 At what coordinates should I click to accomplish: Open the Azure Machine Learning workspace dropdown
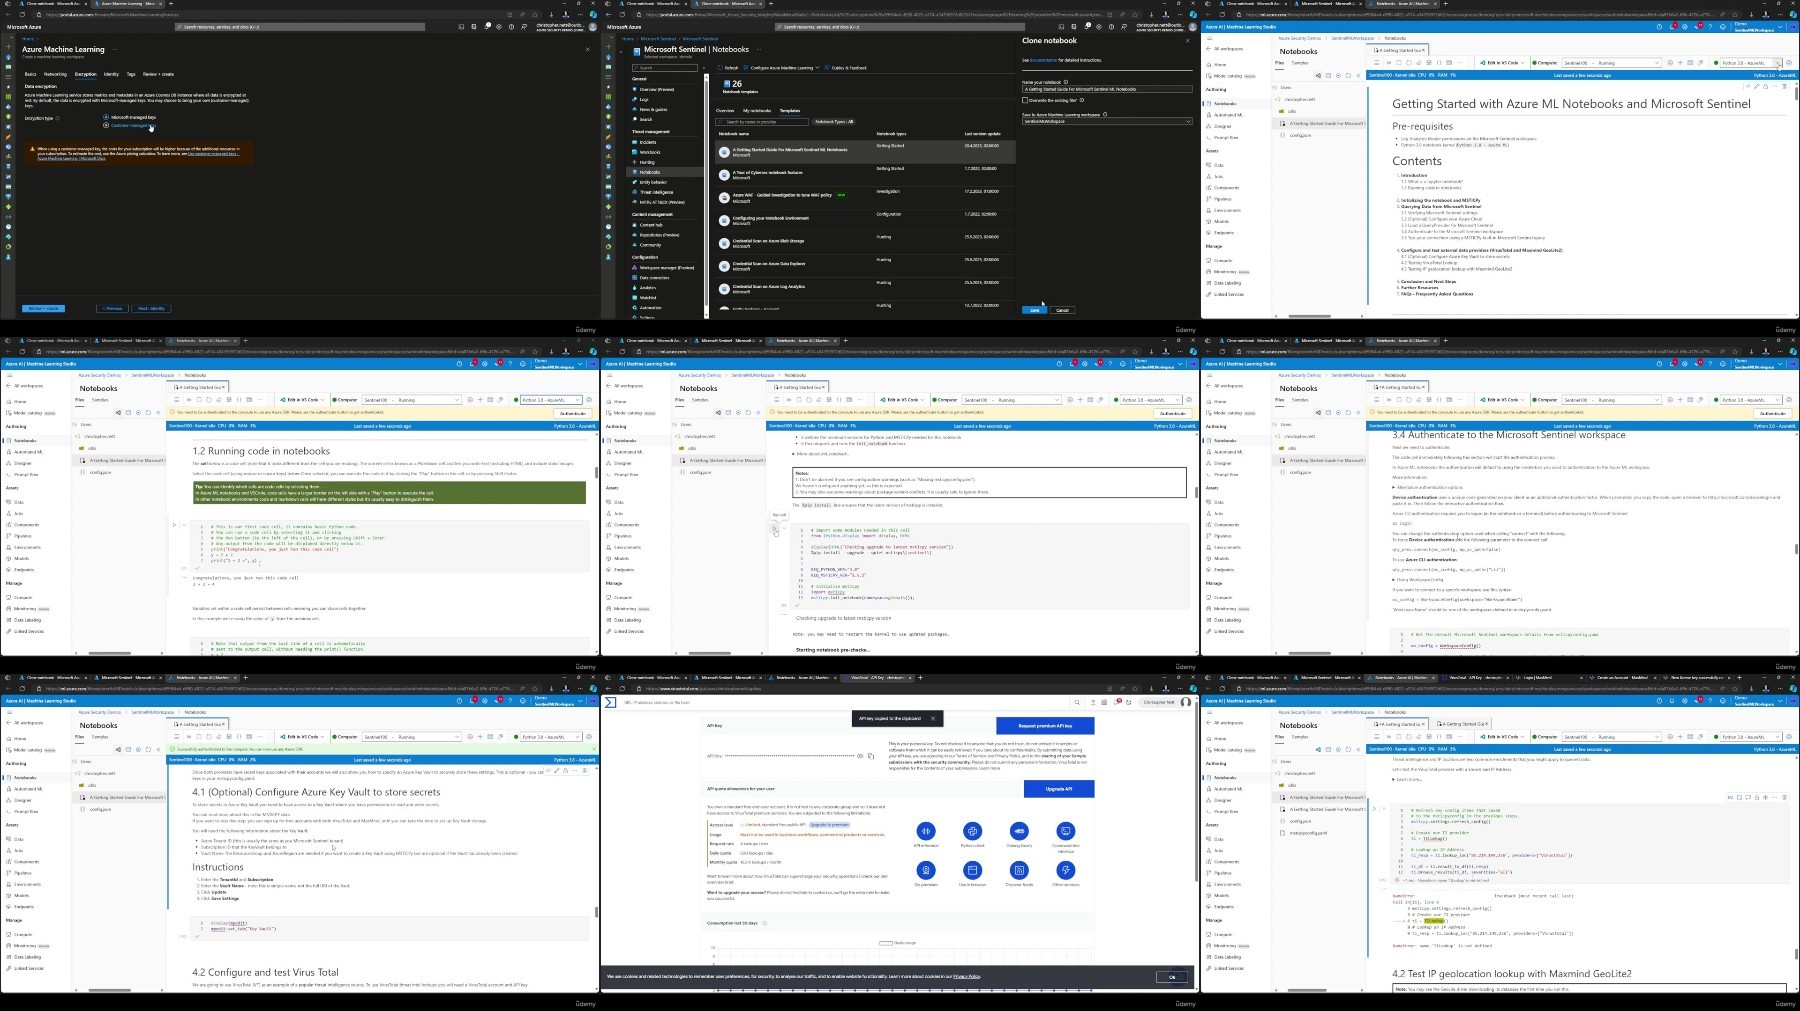click(1107, 121)
